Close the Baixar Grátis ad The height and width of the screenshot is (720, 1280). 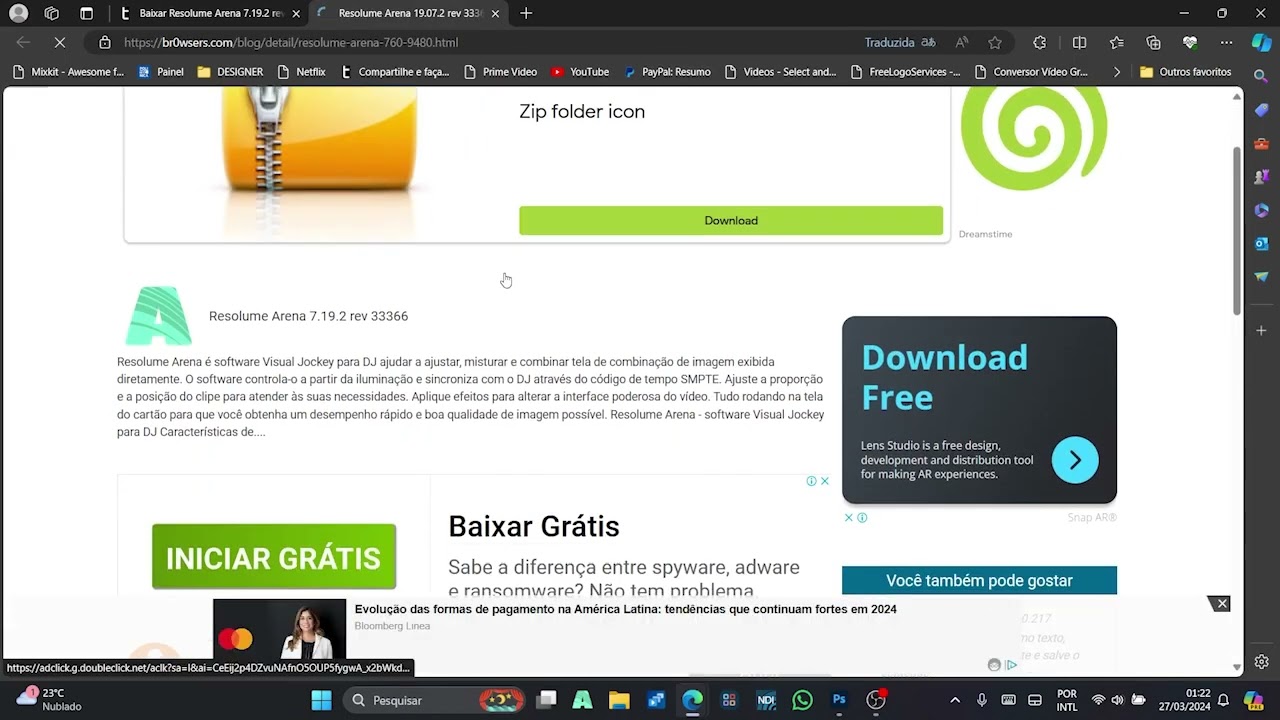click(825, 481)
